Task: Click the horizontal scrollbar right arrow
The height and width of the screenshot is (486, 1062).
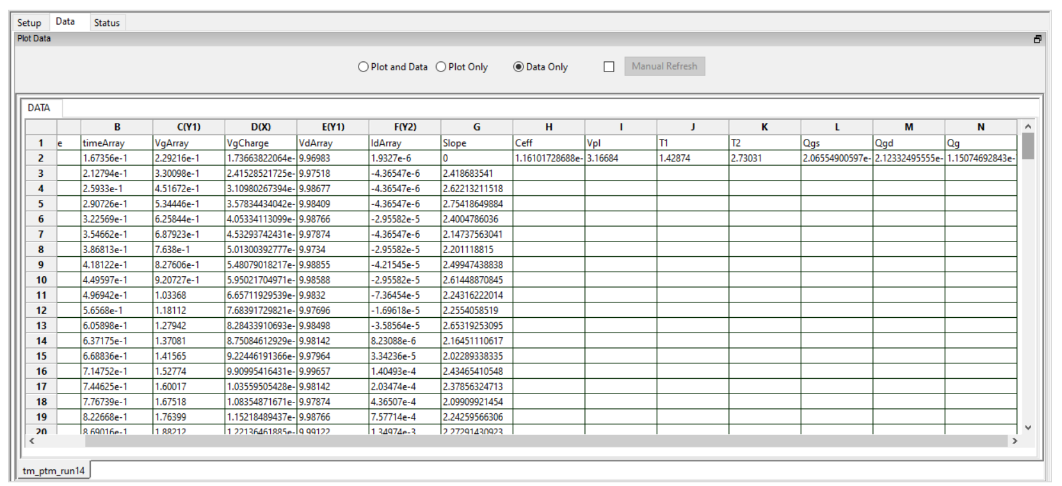Action: 1013,440
